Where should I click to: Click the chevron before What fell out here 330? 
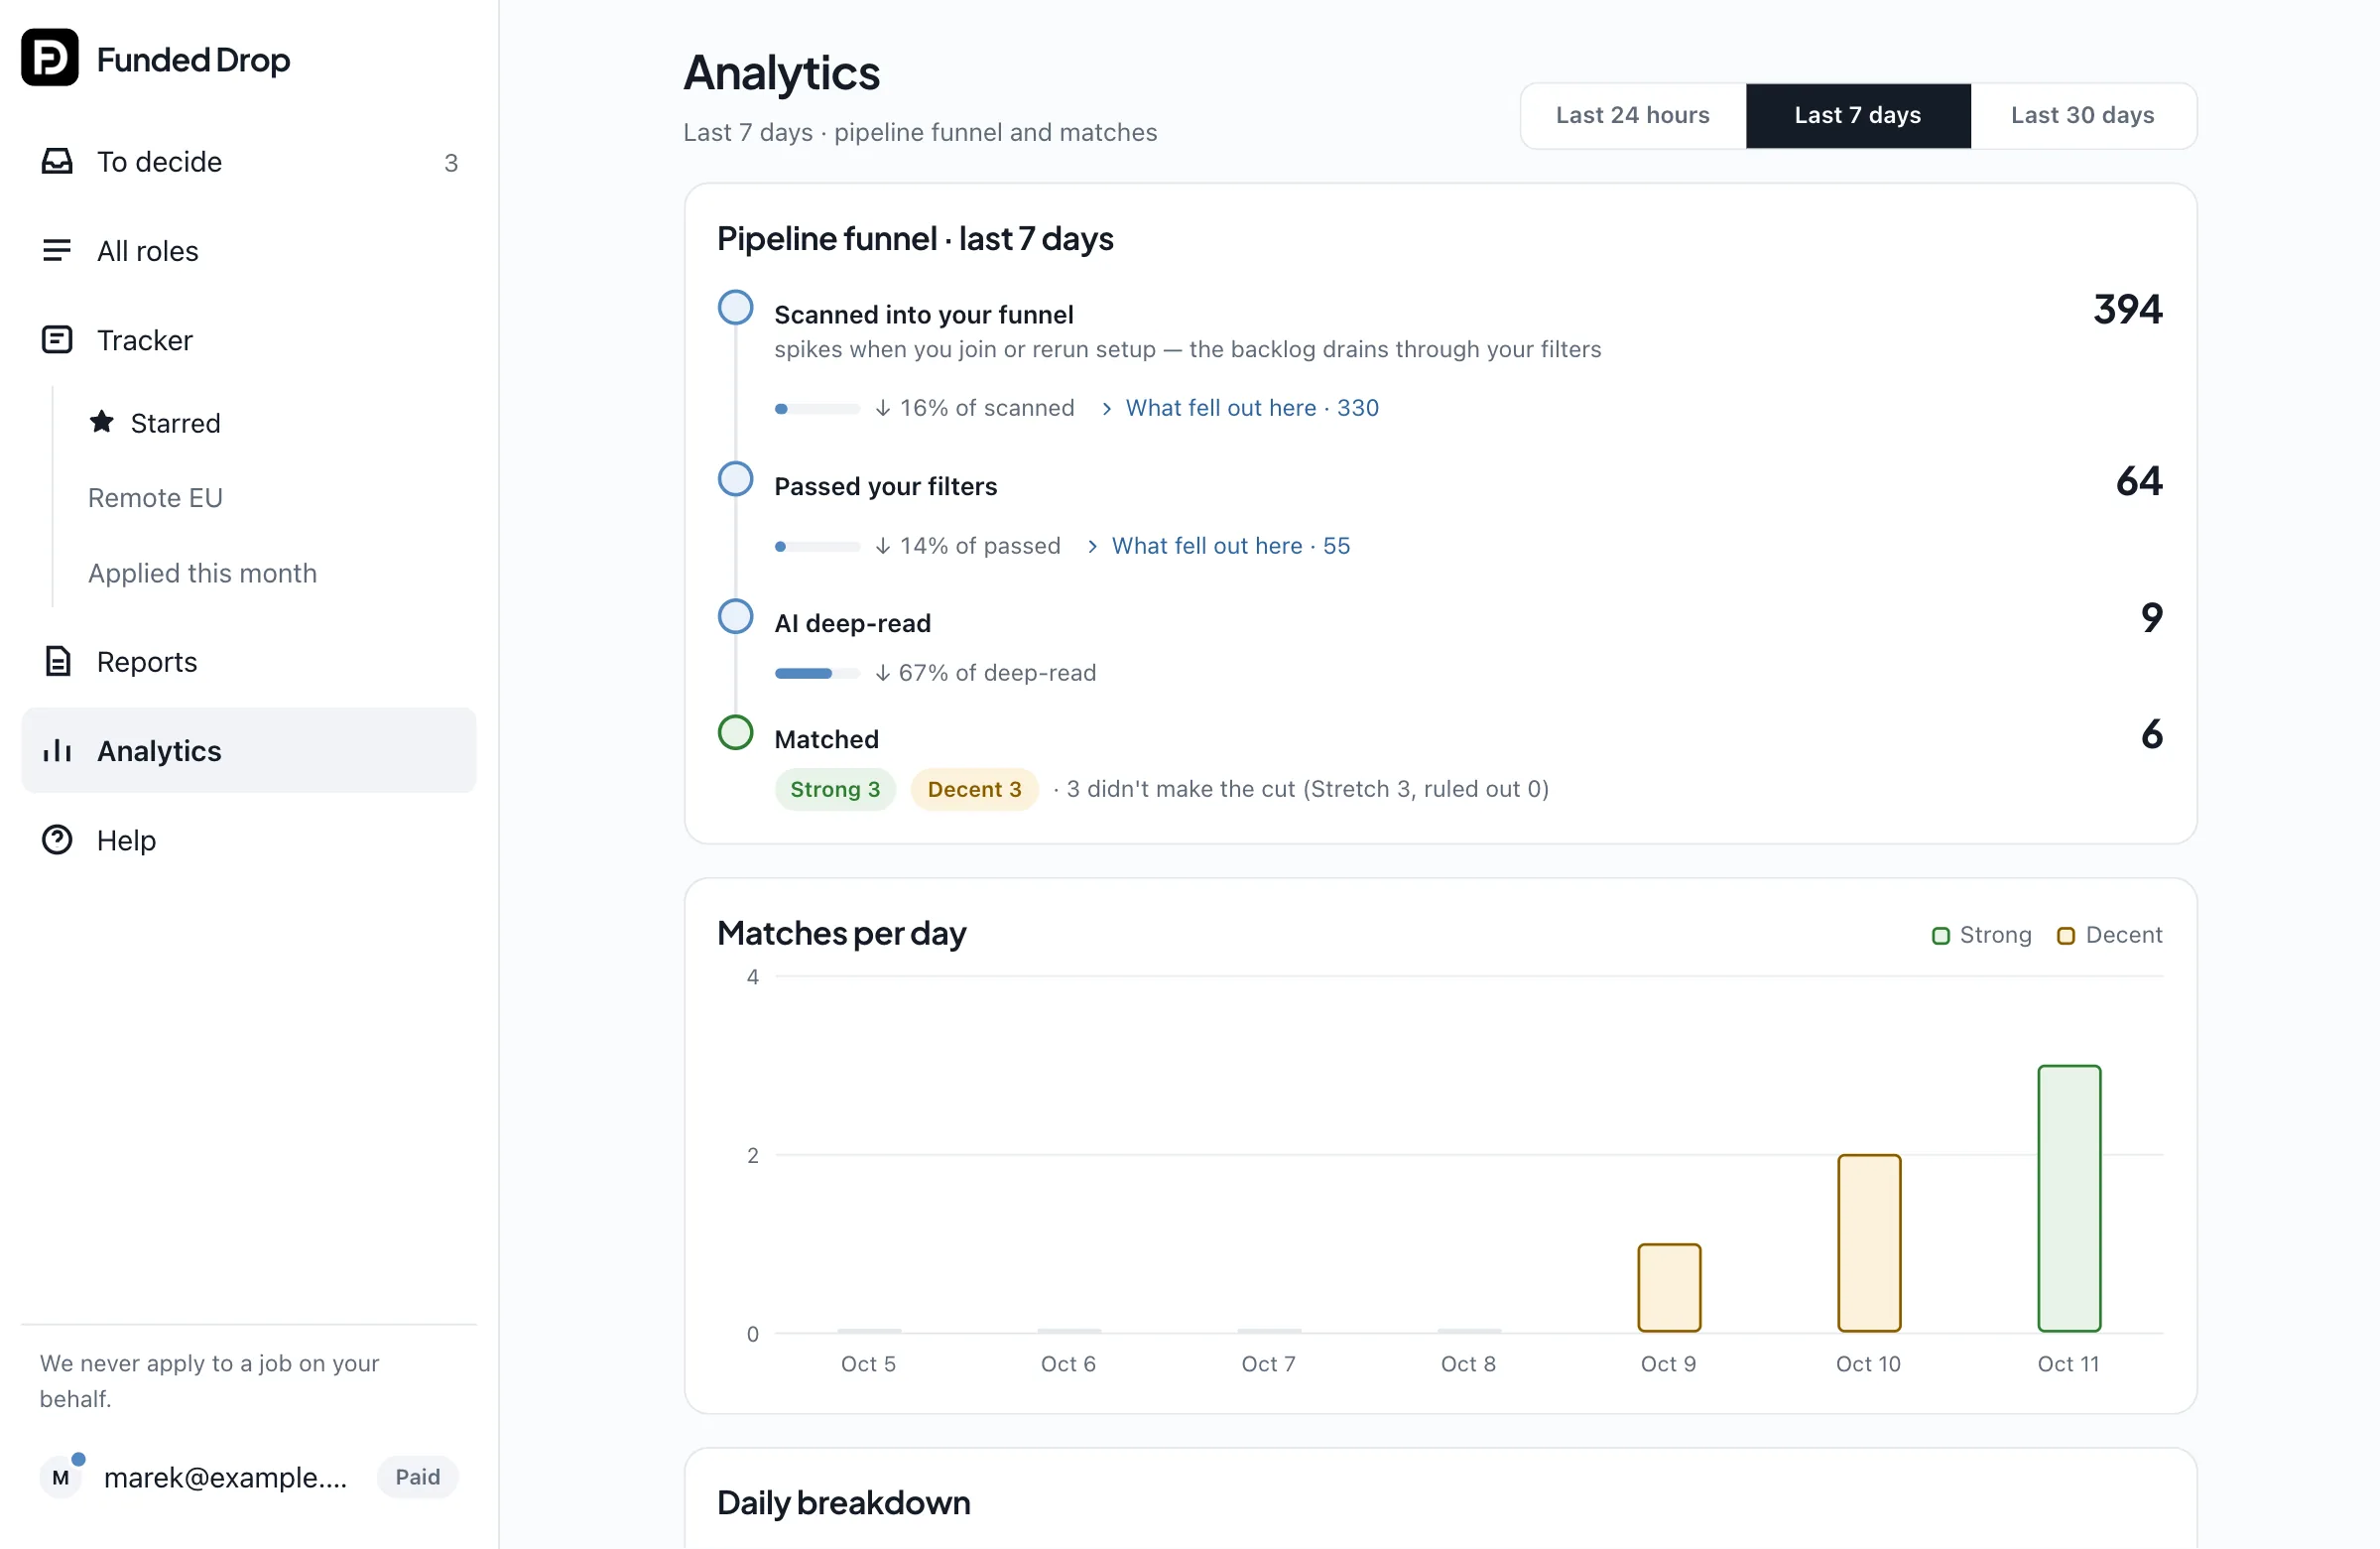point(1106,408)
